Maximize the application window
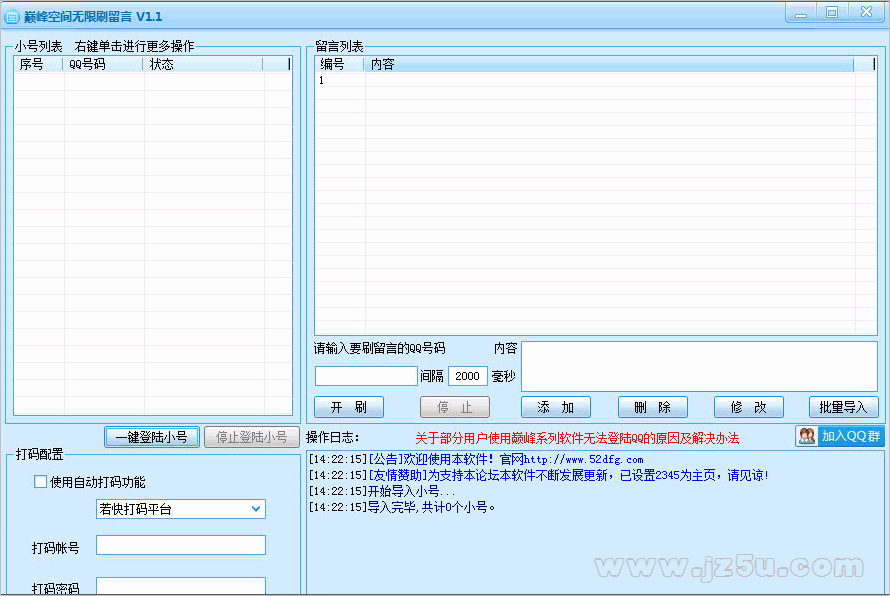 (x=832, y=12)
